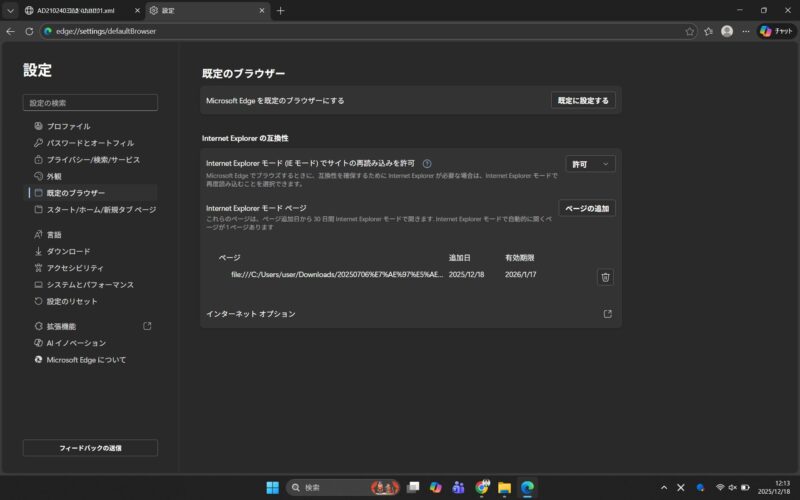Screen dimensions: 800x500
Task: Delete the IE mode page entry with trash icon
Action: tap(605, 277)
